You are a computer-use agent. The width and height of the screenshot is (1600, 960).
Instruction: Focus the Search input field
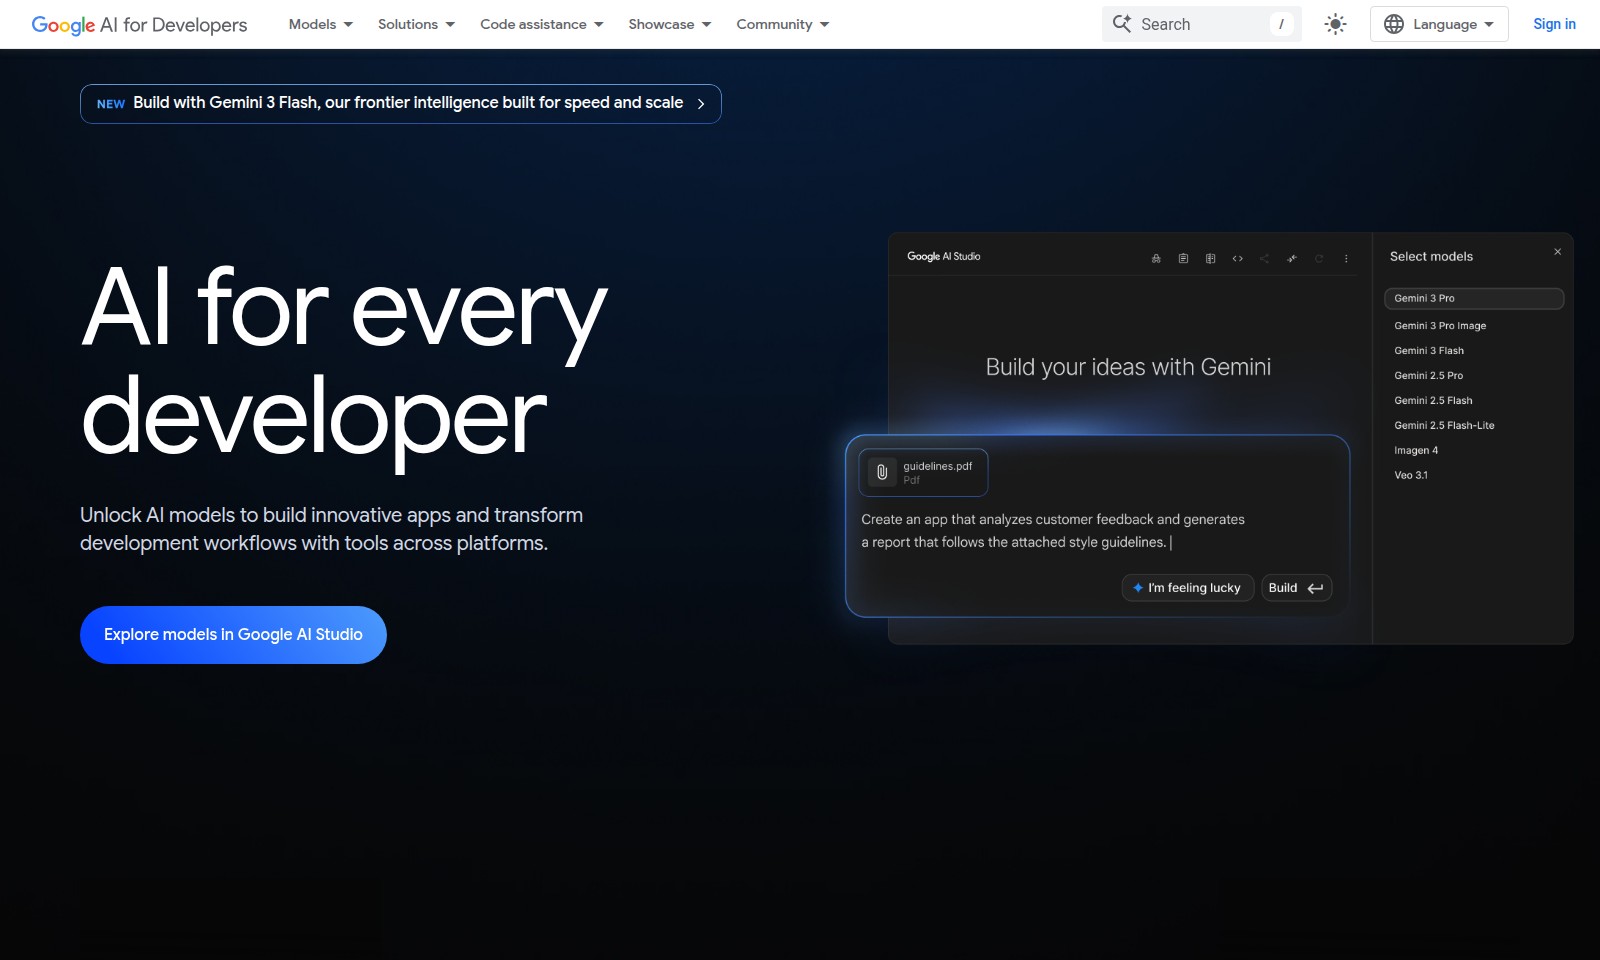pyautogui.click(x=1202, y=24)
